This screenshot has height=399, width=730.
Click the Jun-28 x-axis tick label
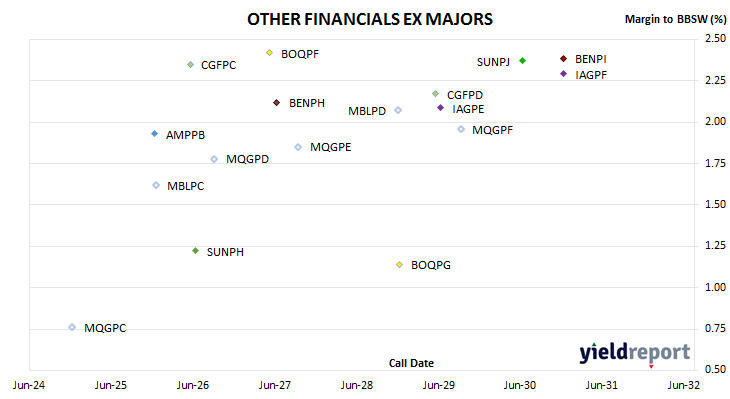click(x=357, y=385)
